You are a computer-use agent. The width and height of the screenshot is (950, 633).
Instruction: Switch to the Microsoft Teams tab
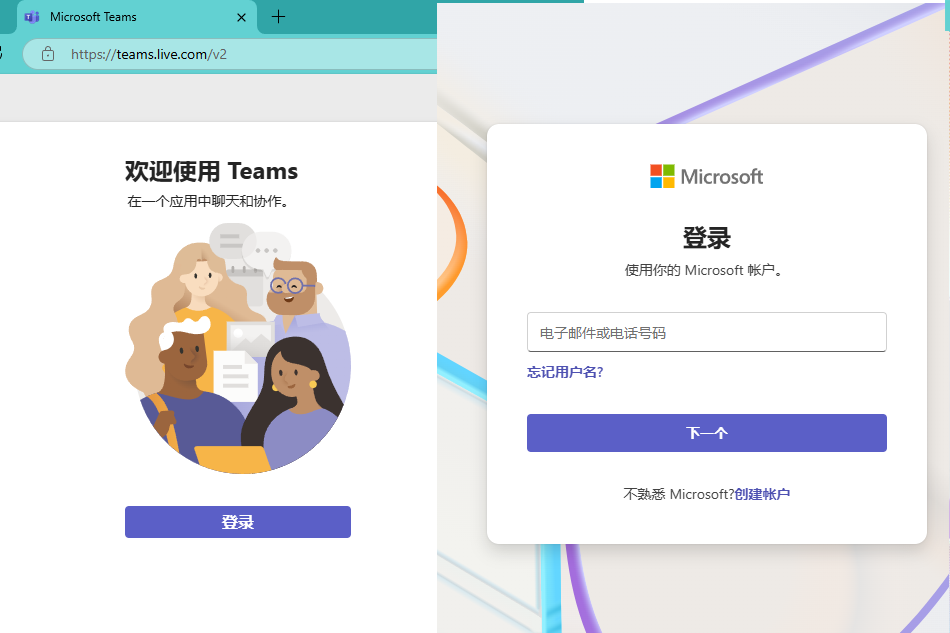[137, 17]
